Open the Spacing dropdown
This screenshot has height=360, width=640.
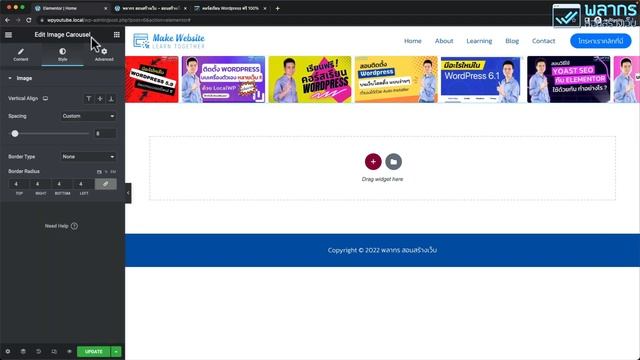click(88, 116)
